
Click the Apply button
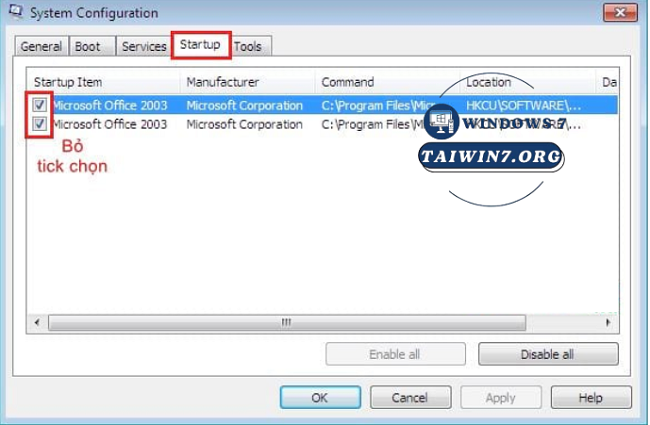click(500, 398)
